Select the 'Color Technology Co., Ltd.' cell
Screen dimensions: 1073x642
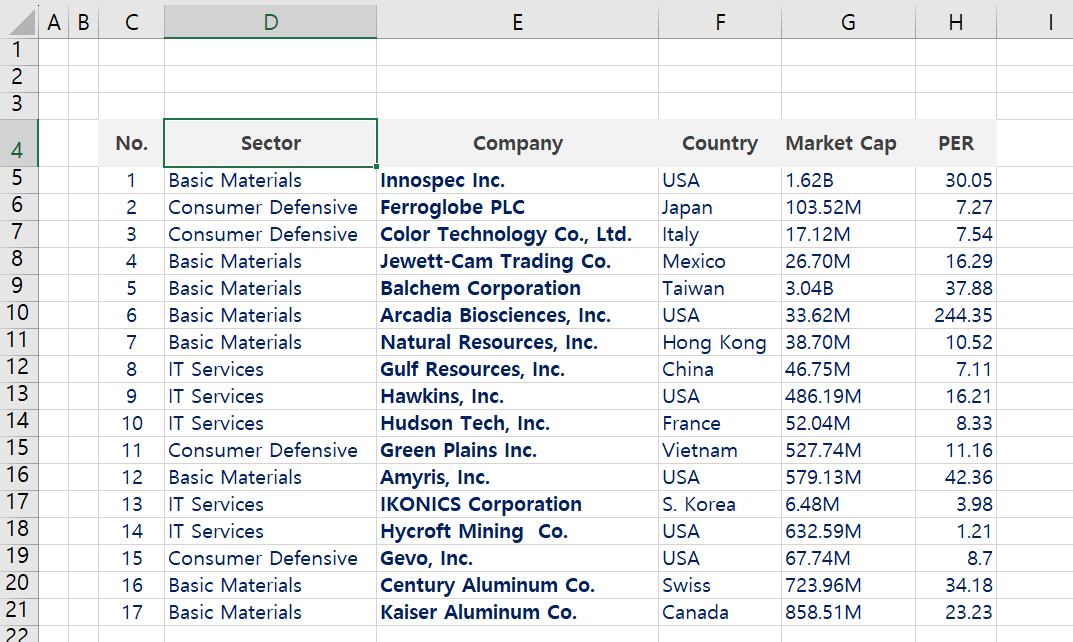pyautogui.click(x=517, y=234)
